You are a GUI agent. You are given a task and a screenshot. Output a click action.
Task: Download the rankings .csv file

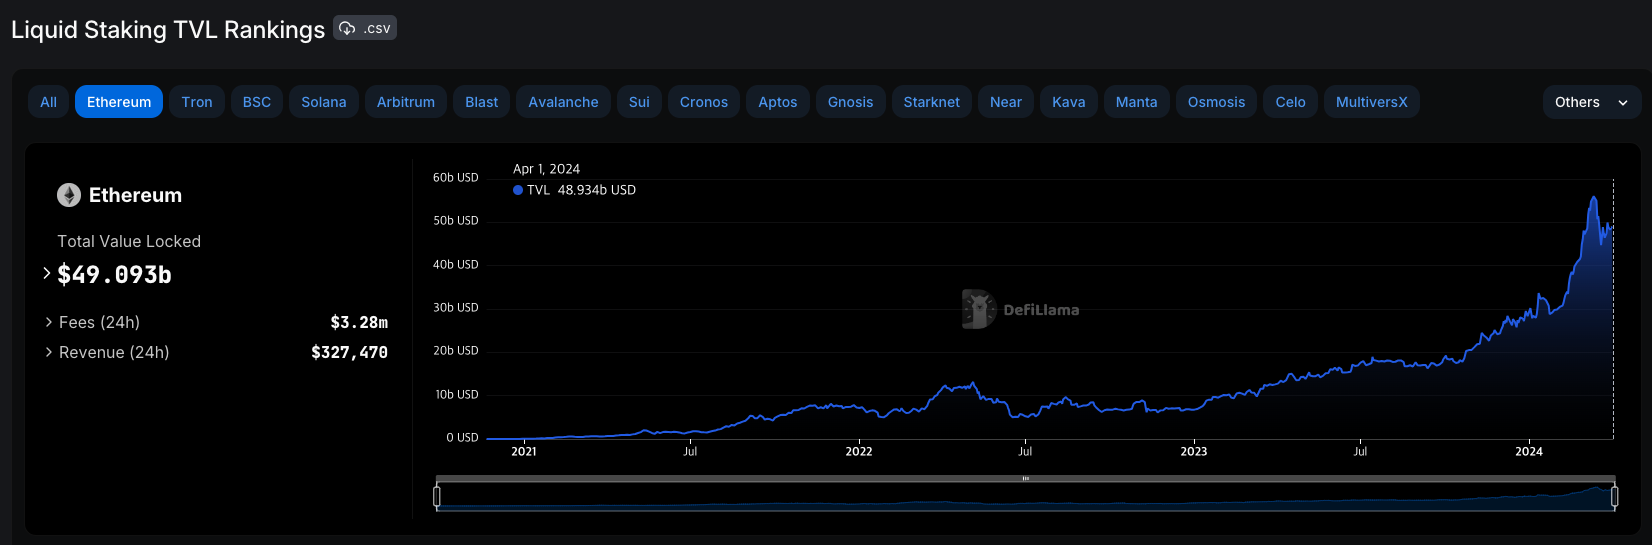[x=365, y=28]
